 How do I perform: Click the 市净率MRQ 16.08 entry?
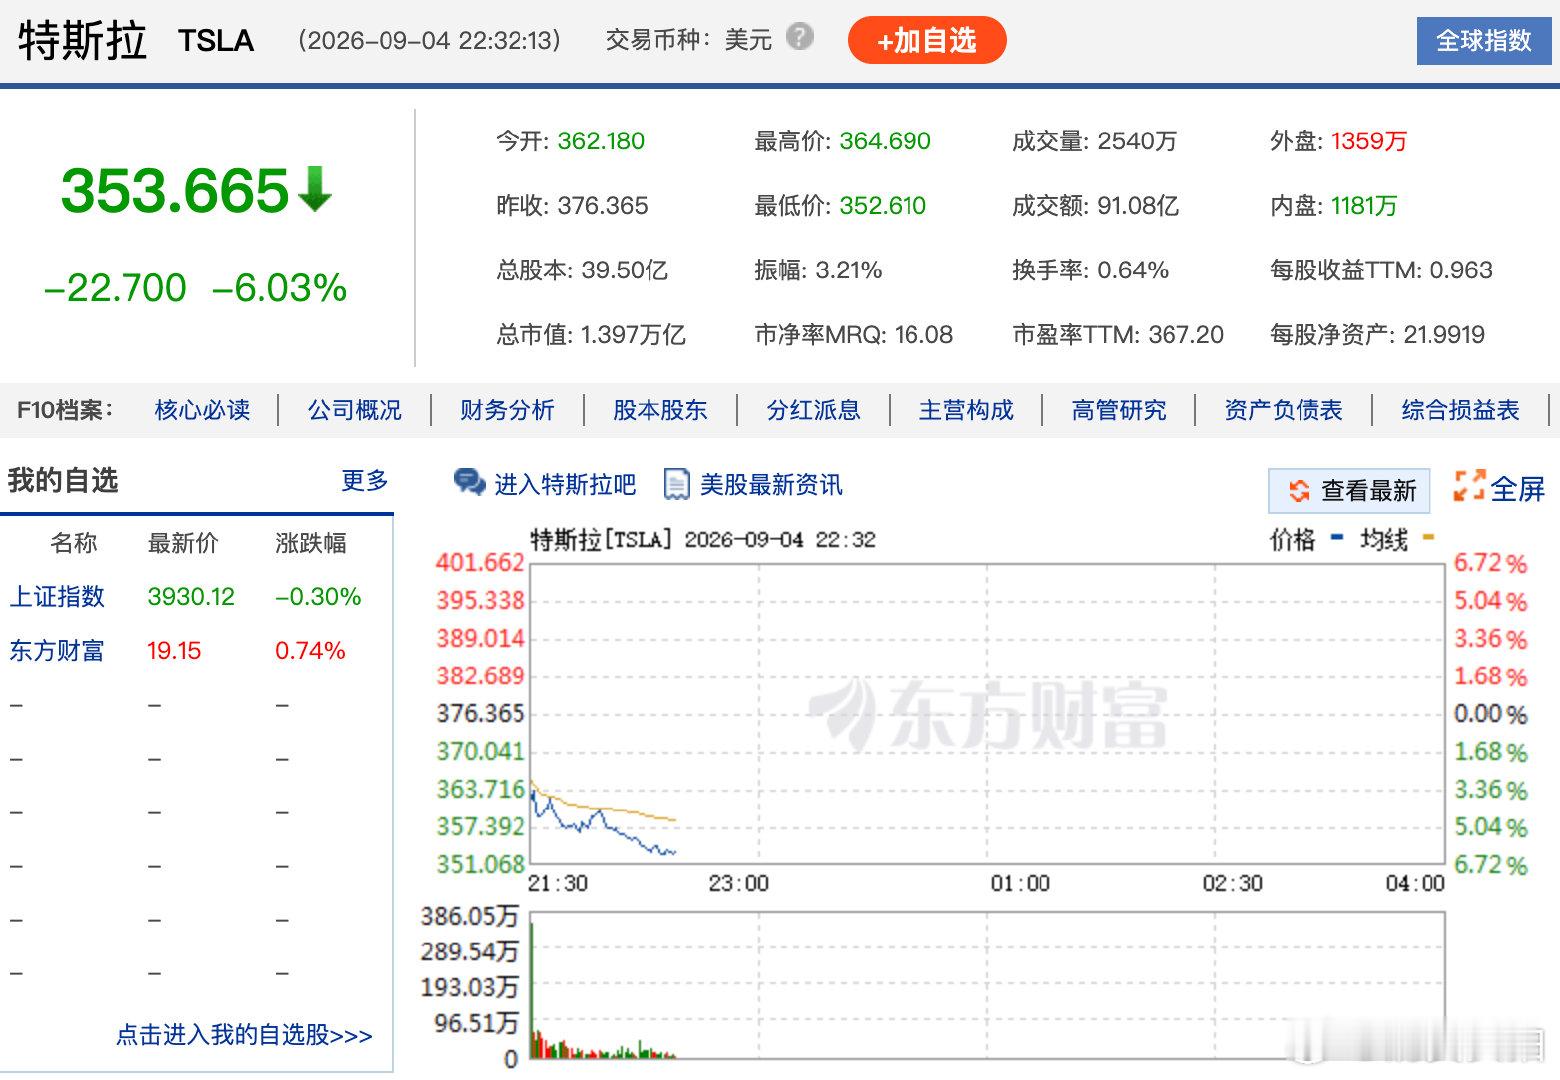point(854,335)
